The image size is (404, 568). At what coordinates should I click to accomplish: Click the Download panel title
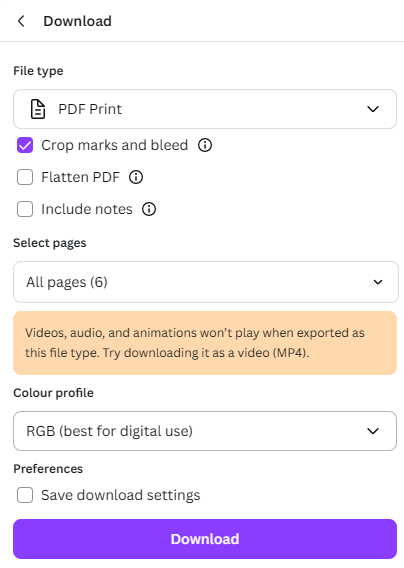pyautogui.click(x=78, y=21)
